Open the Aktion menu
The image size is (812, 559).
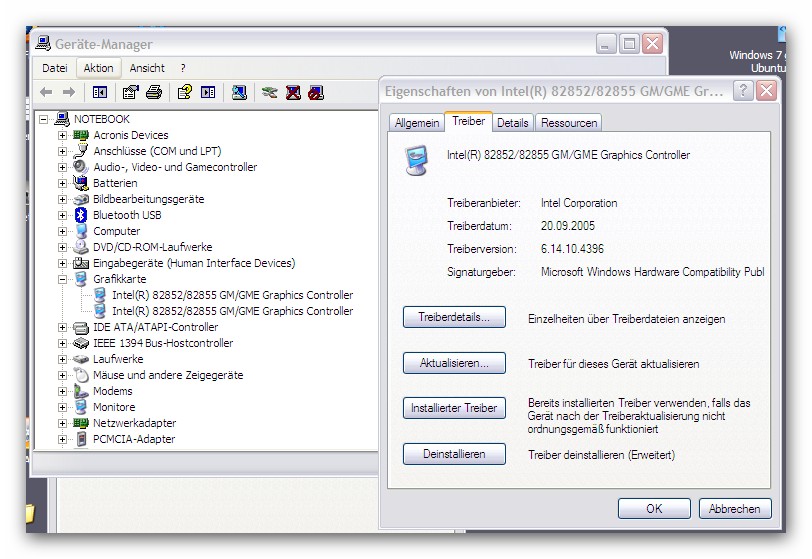(x=98, y=68)
